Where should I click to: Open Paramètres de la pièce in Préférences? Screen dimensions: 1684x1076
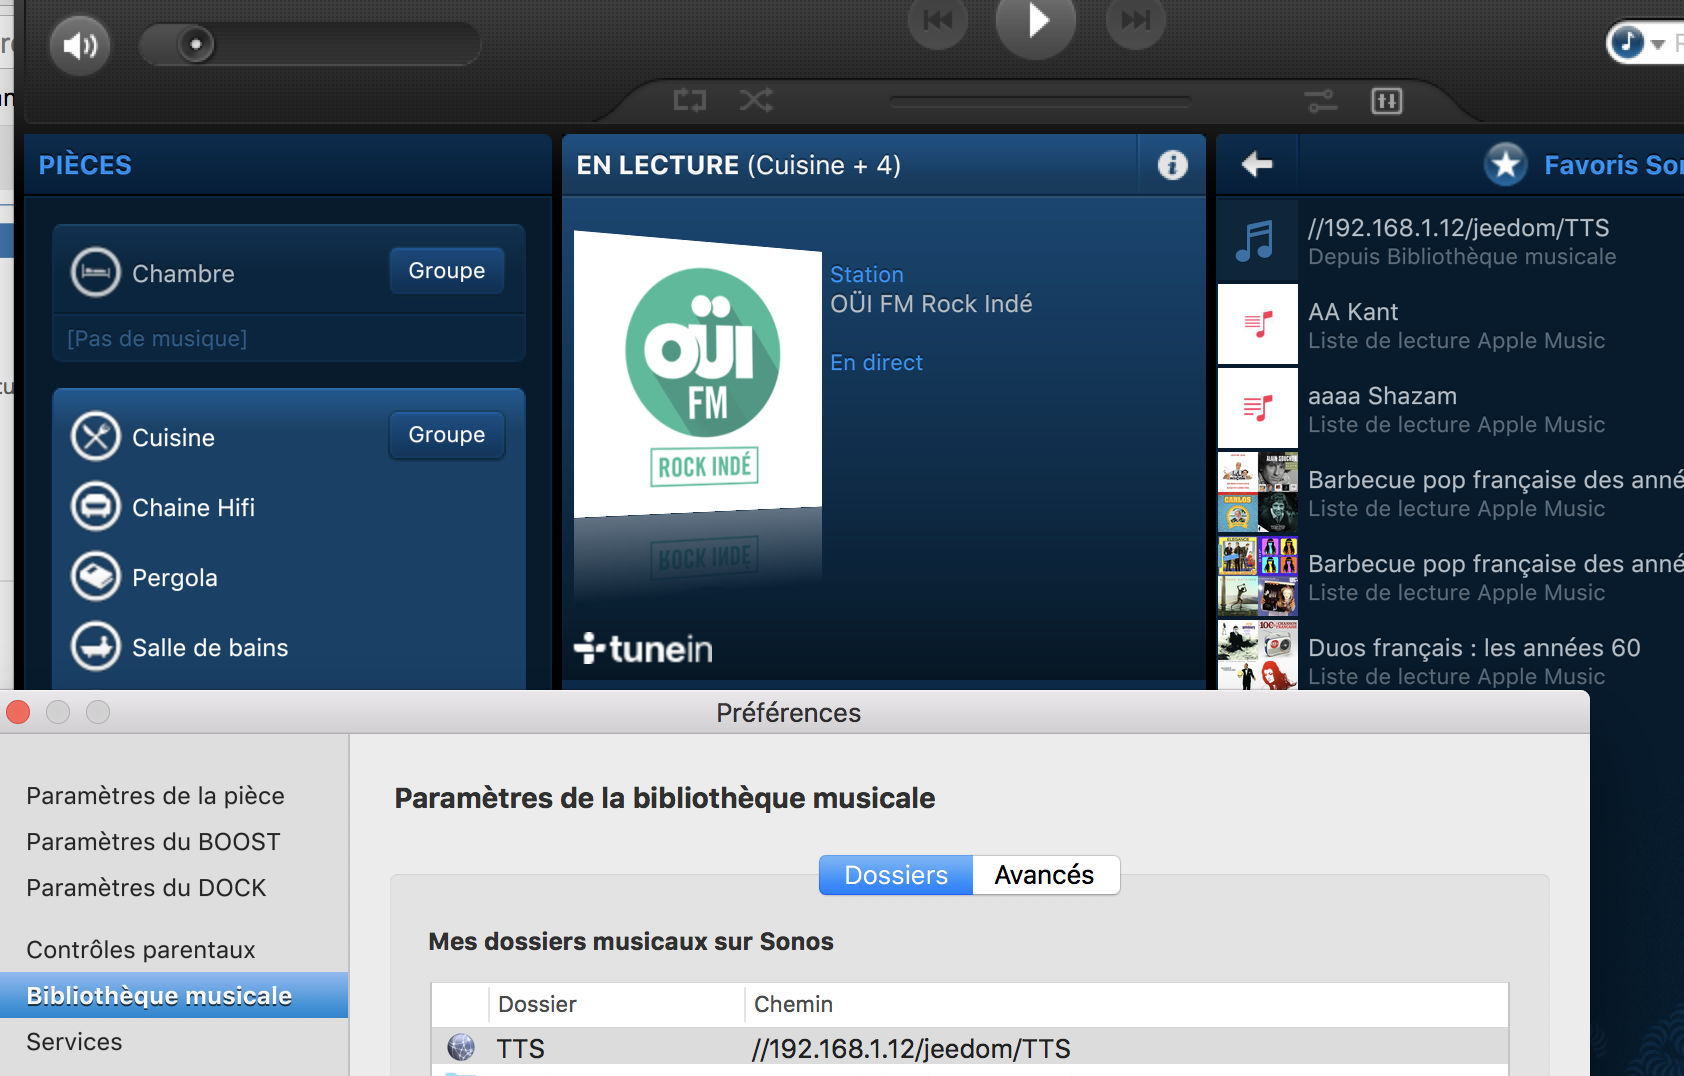[156, 796]
